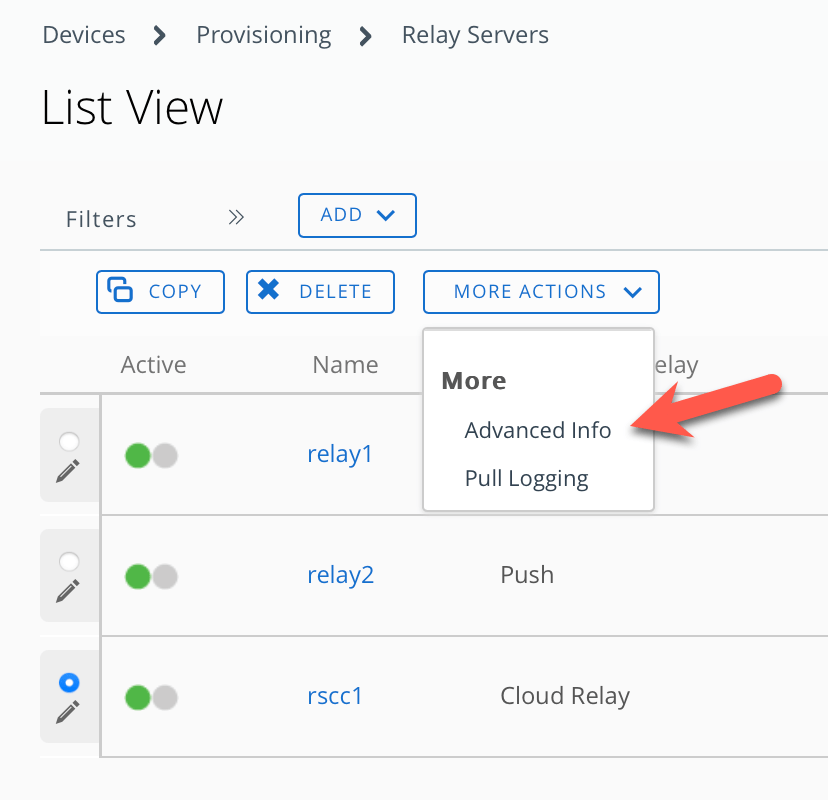Viewport: 828px width, 800px height.
Task: Expand filters with the double chevron icon
Action: (236, 217)
